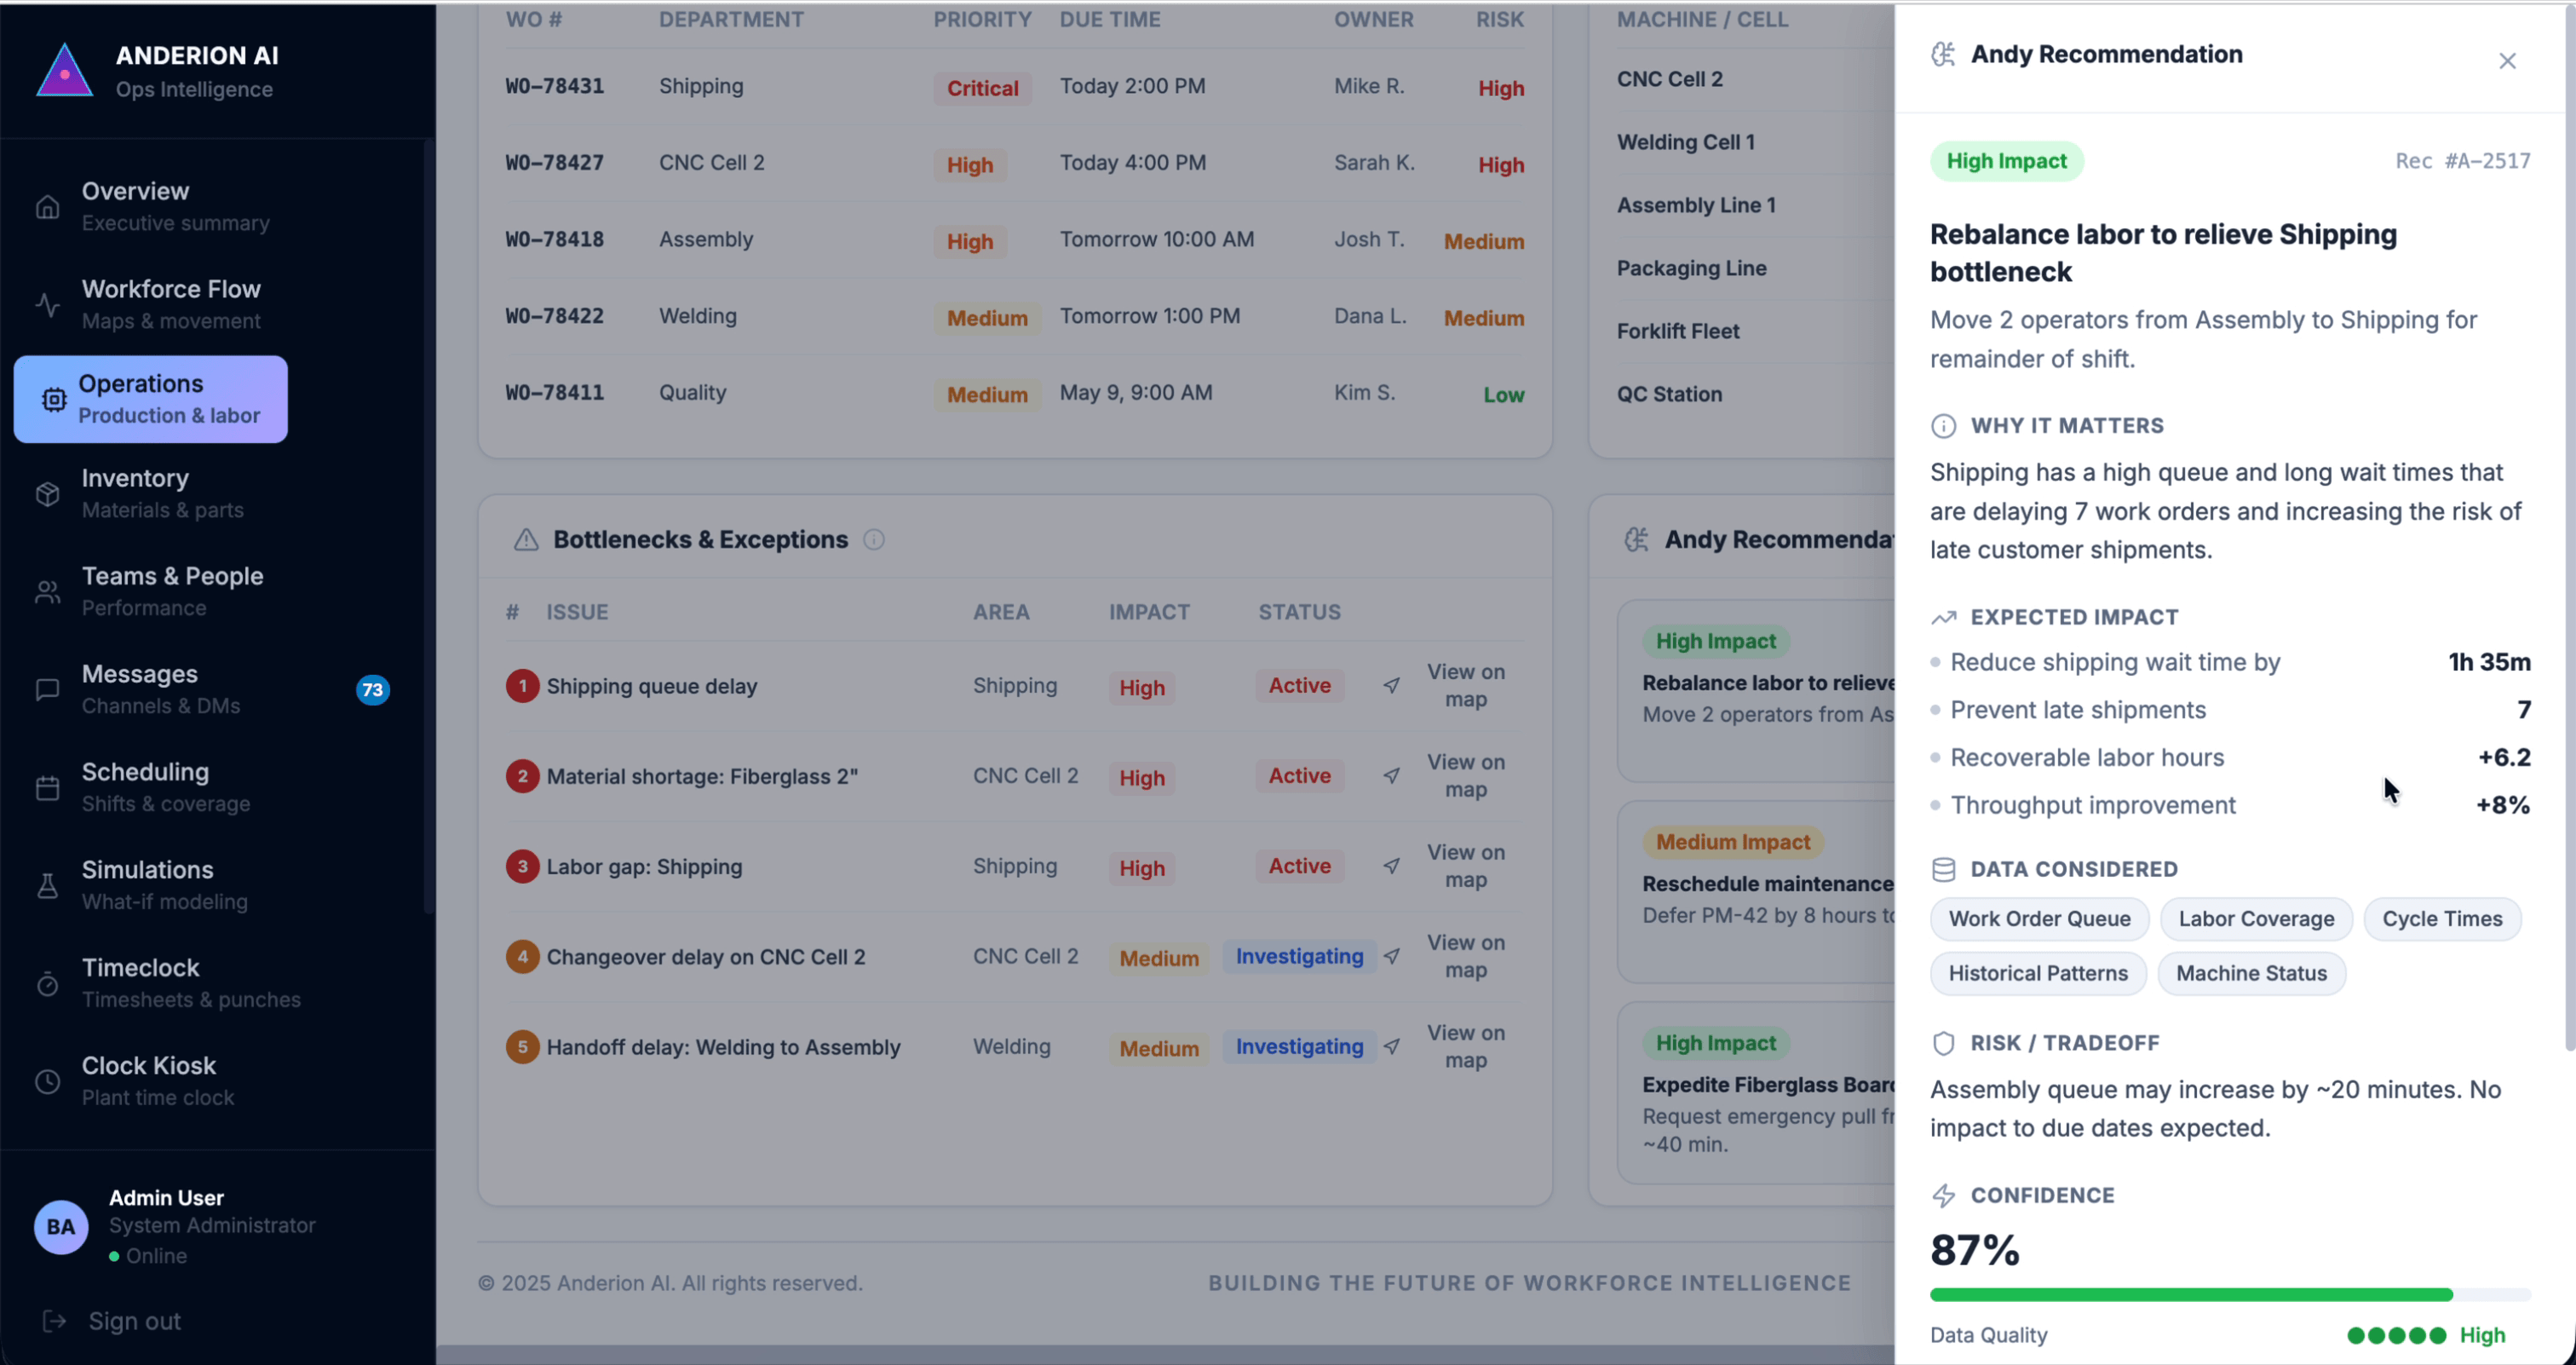The width and height of the screenshot is (2576, 1365).
Task: Go to Scheduling shifts & coverage
Action: tap(210, 788)
